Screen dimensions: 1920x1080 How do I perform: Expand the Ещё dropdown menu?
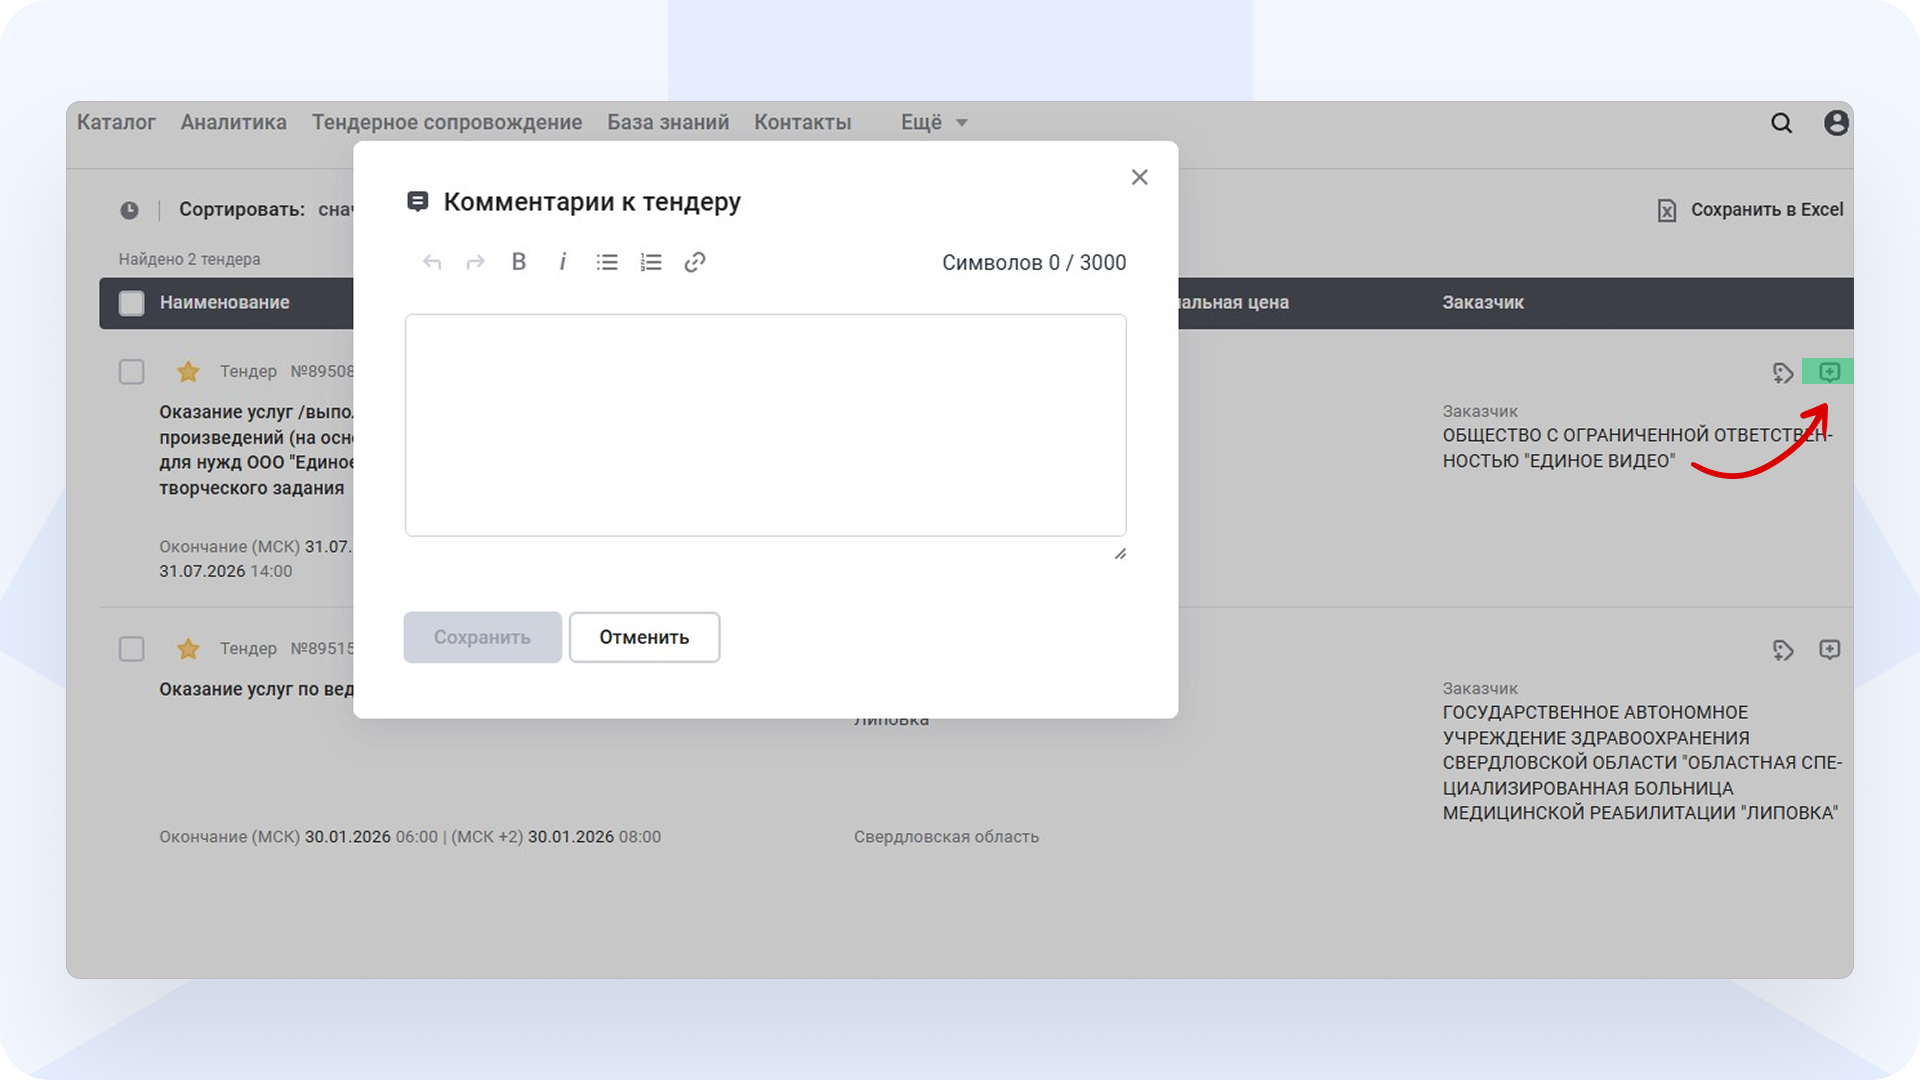click(934, 122)
